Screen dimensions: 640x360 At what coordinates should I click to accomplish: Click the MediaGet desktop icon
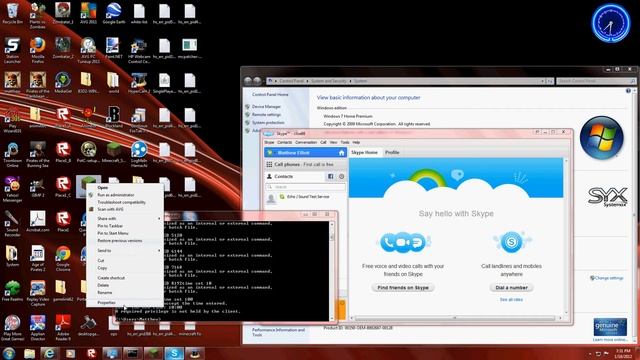click(63, 83)
